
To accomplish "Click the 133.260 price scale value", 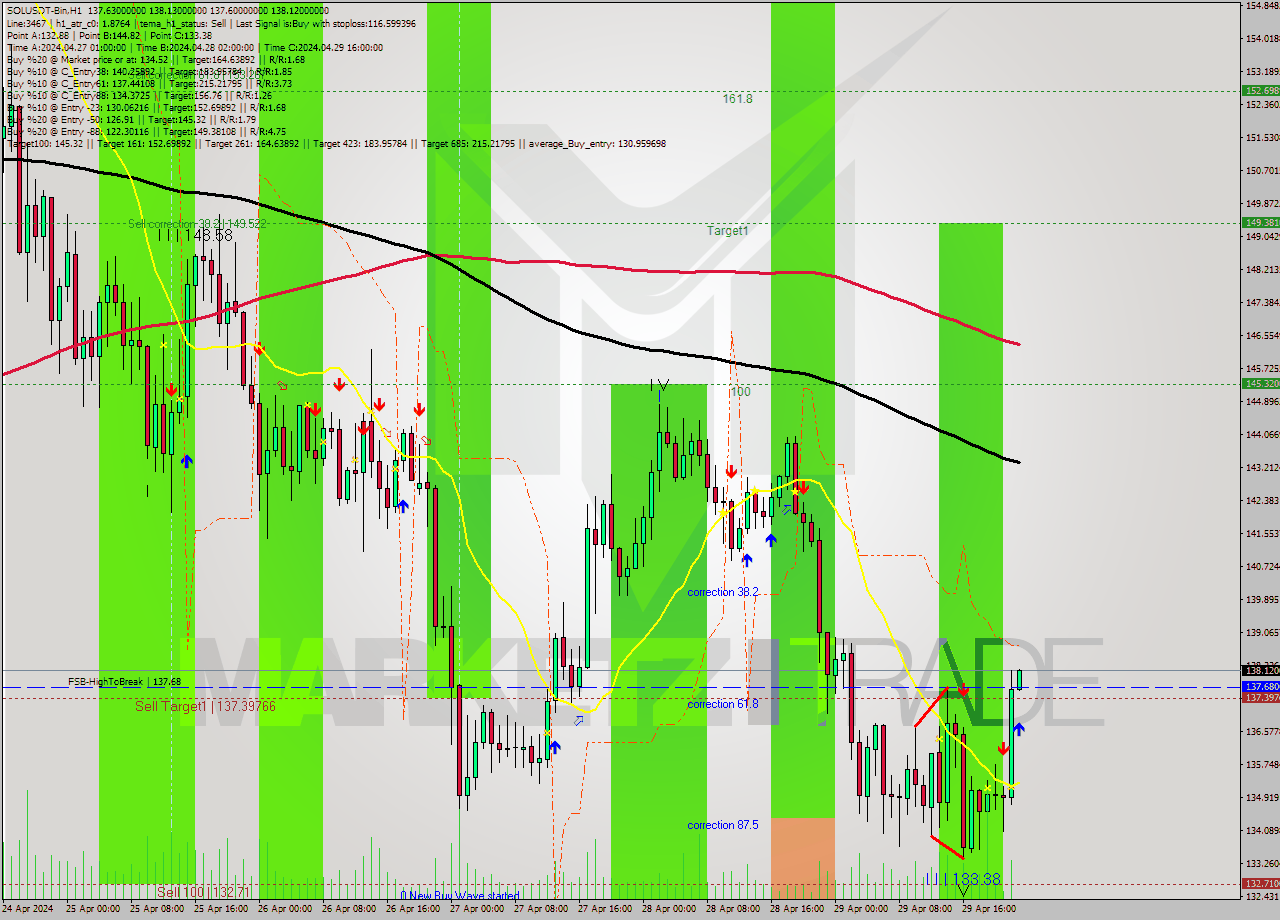I will coord(1262,863).
